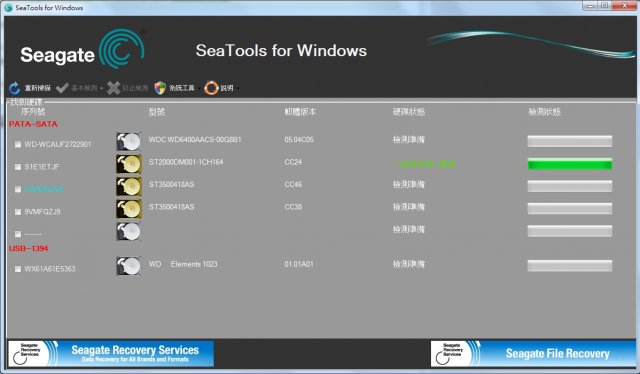Click the grey X abort-test icon

pyautogui.click(x=113, y=88)
